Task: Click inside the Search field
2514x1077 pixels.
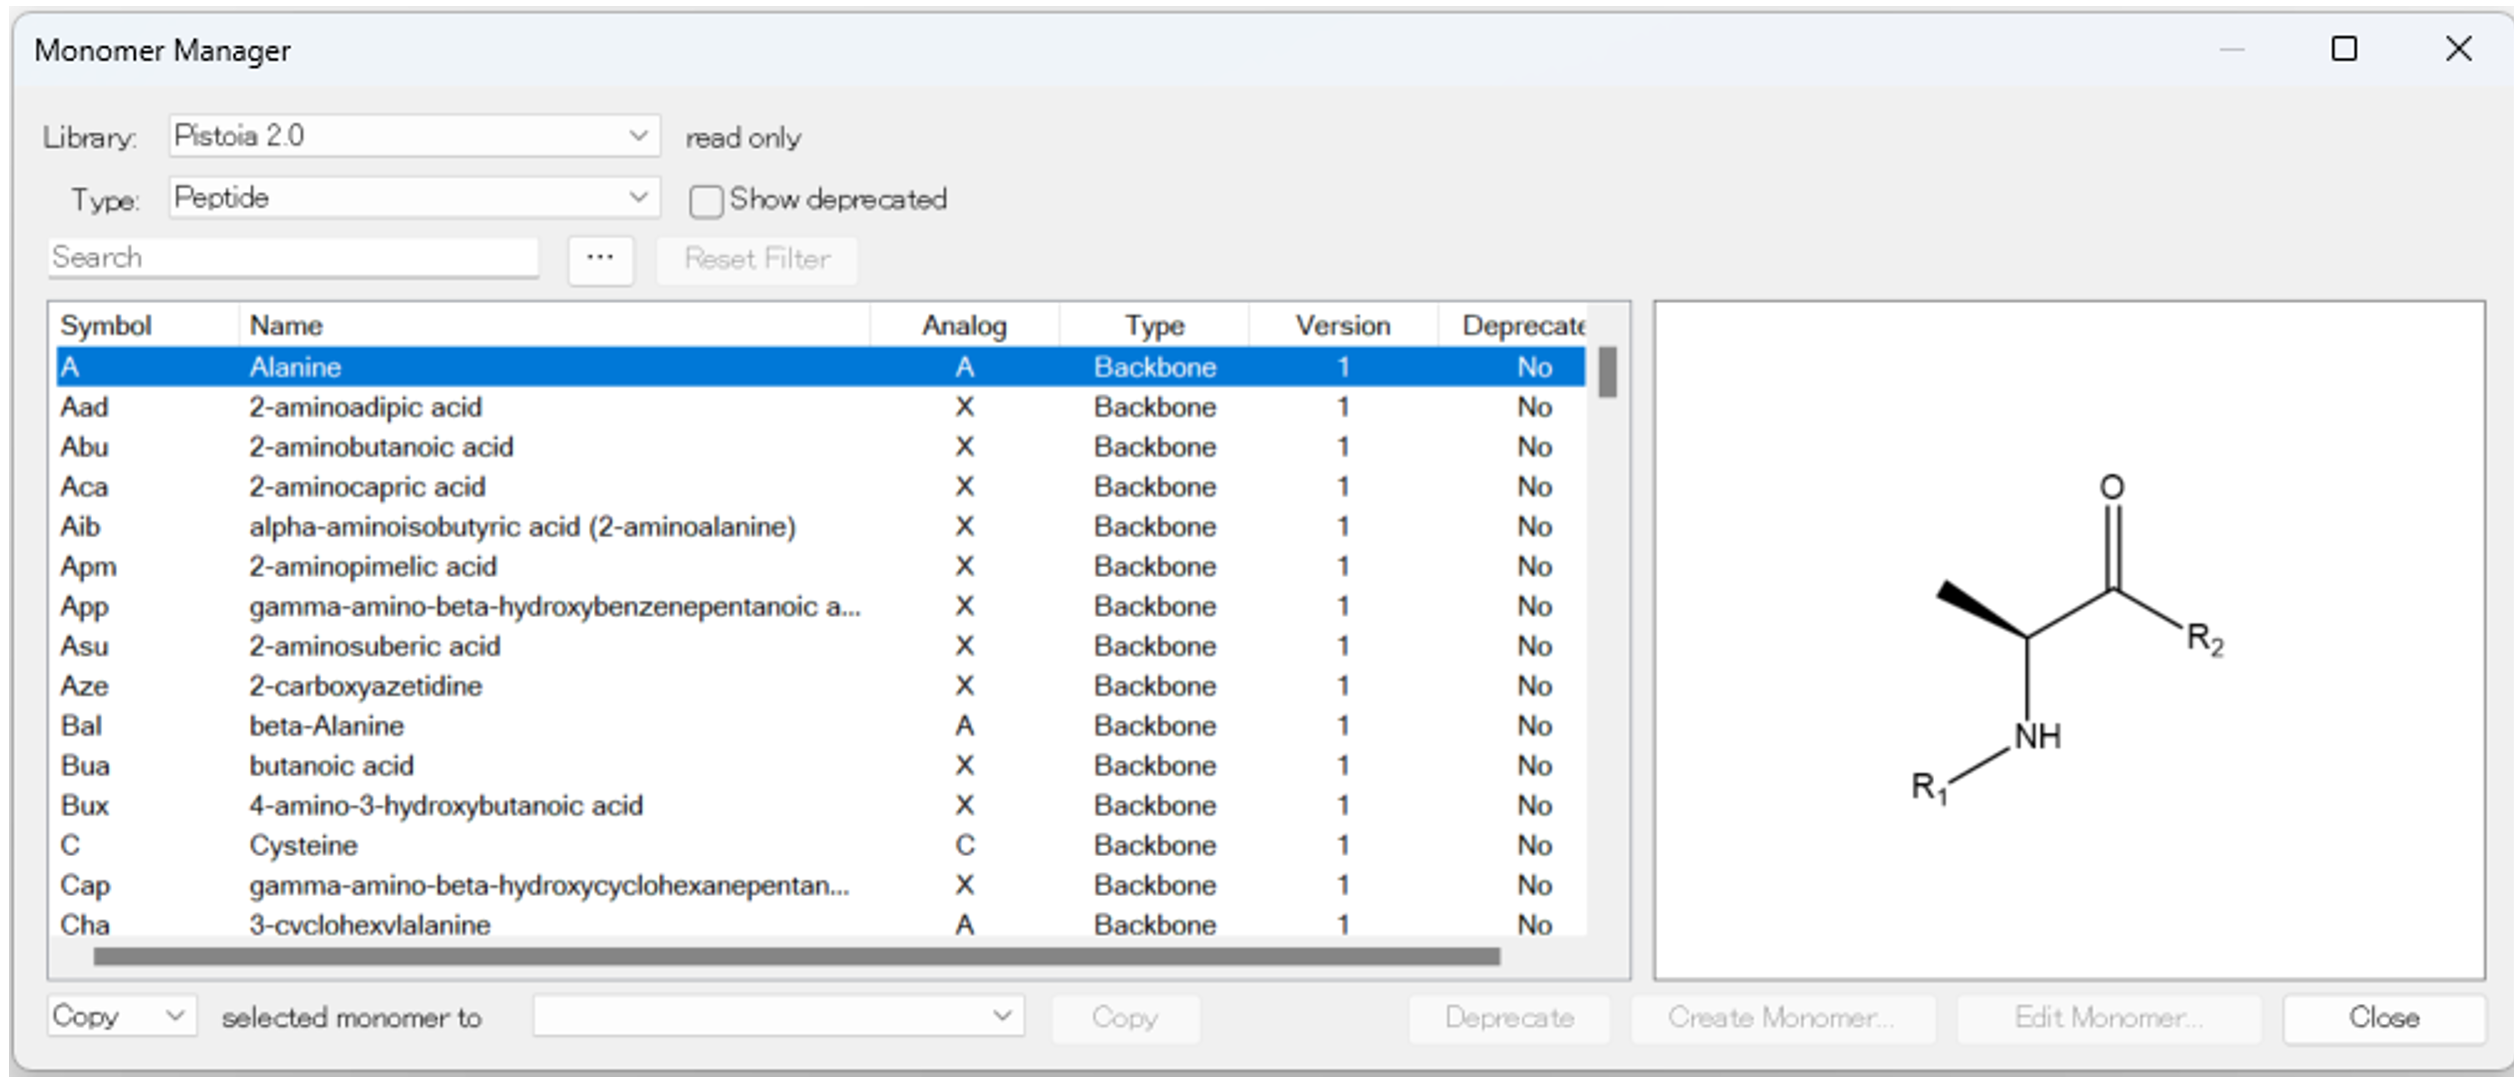Action: click(292, 258)
